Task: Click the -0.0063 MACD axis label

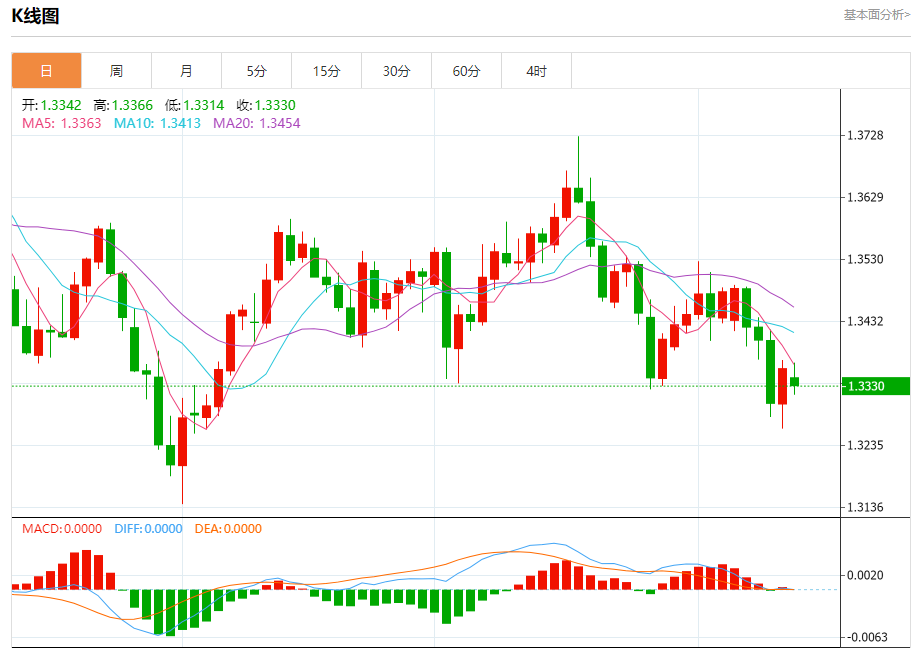Action: [866, 637]
